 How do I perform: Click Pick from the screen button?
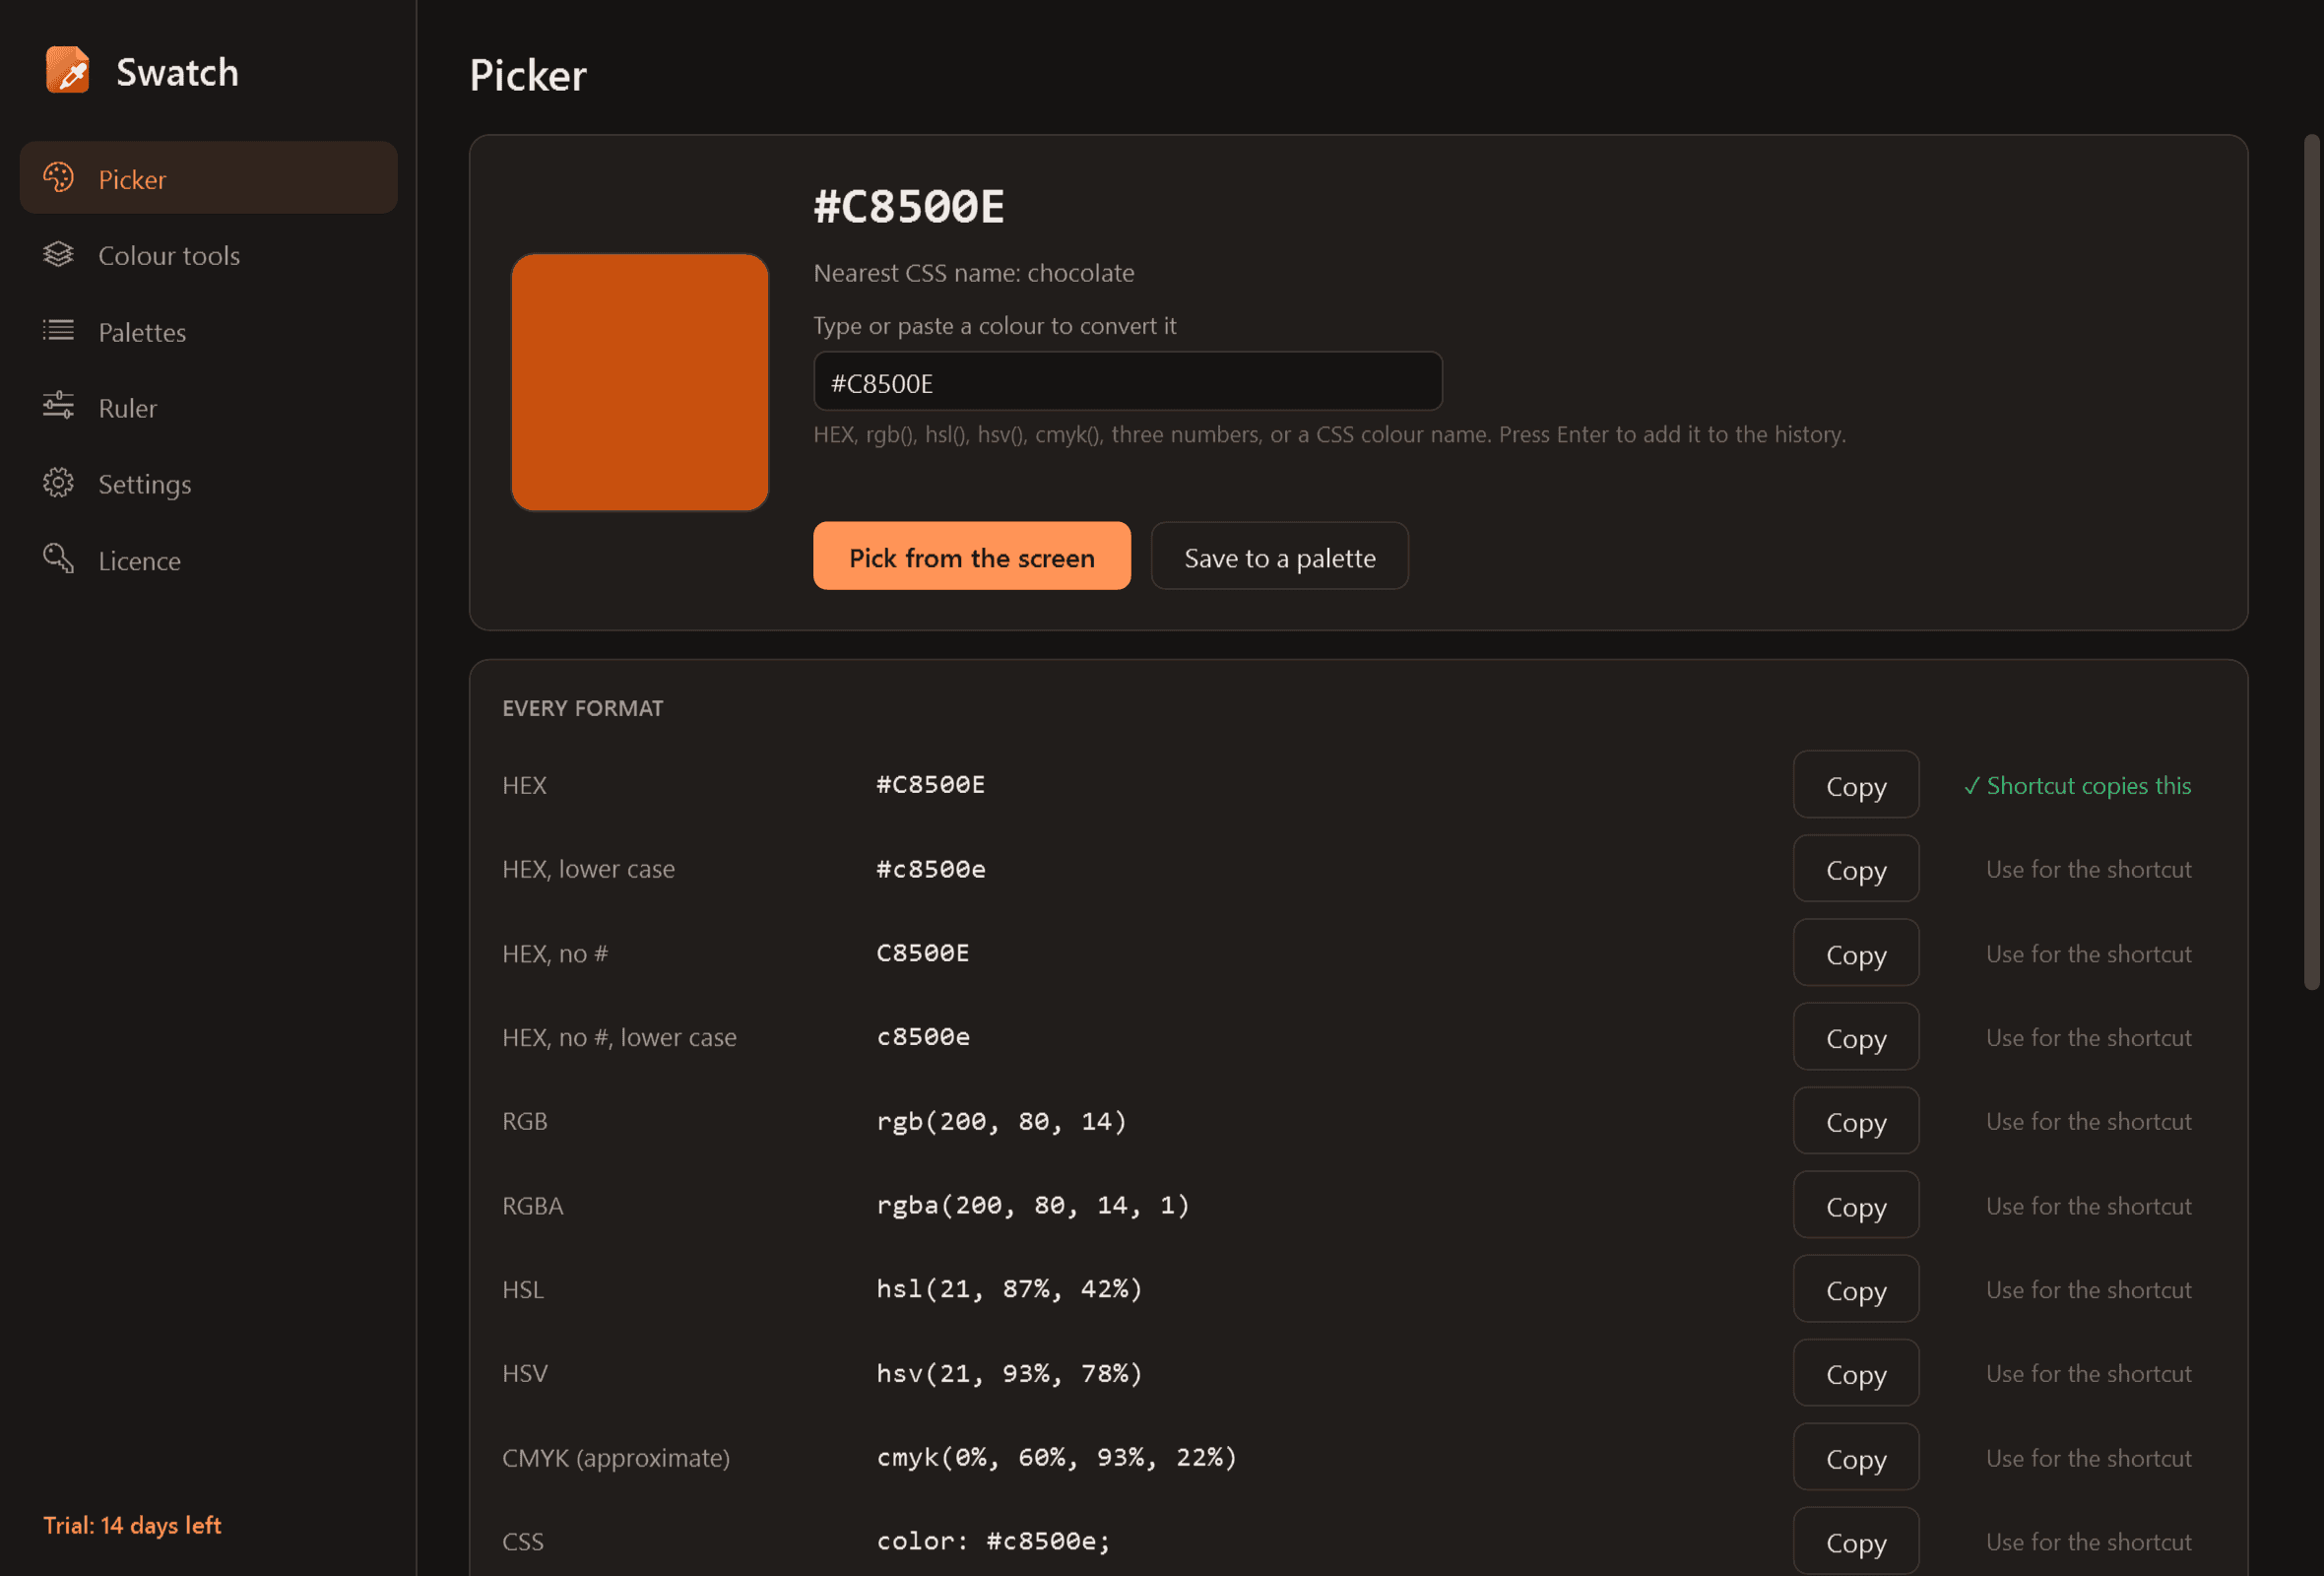[971, 556]
